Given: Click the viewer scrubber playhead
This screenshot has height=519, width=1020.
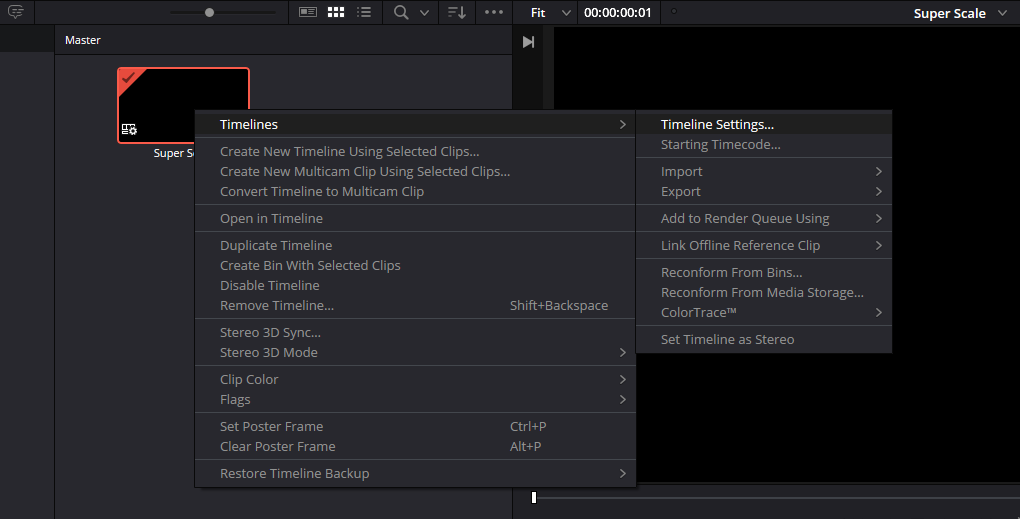Looking at the screenshot, I should (533, 498).
